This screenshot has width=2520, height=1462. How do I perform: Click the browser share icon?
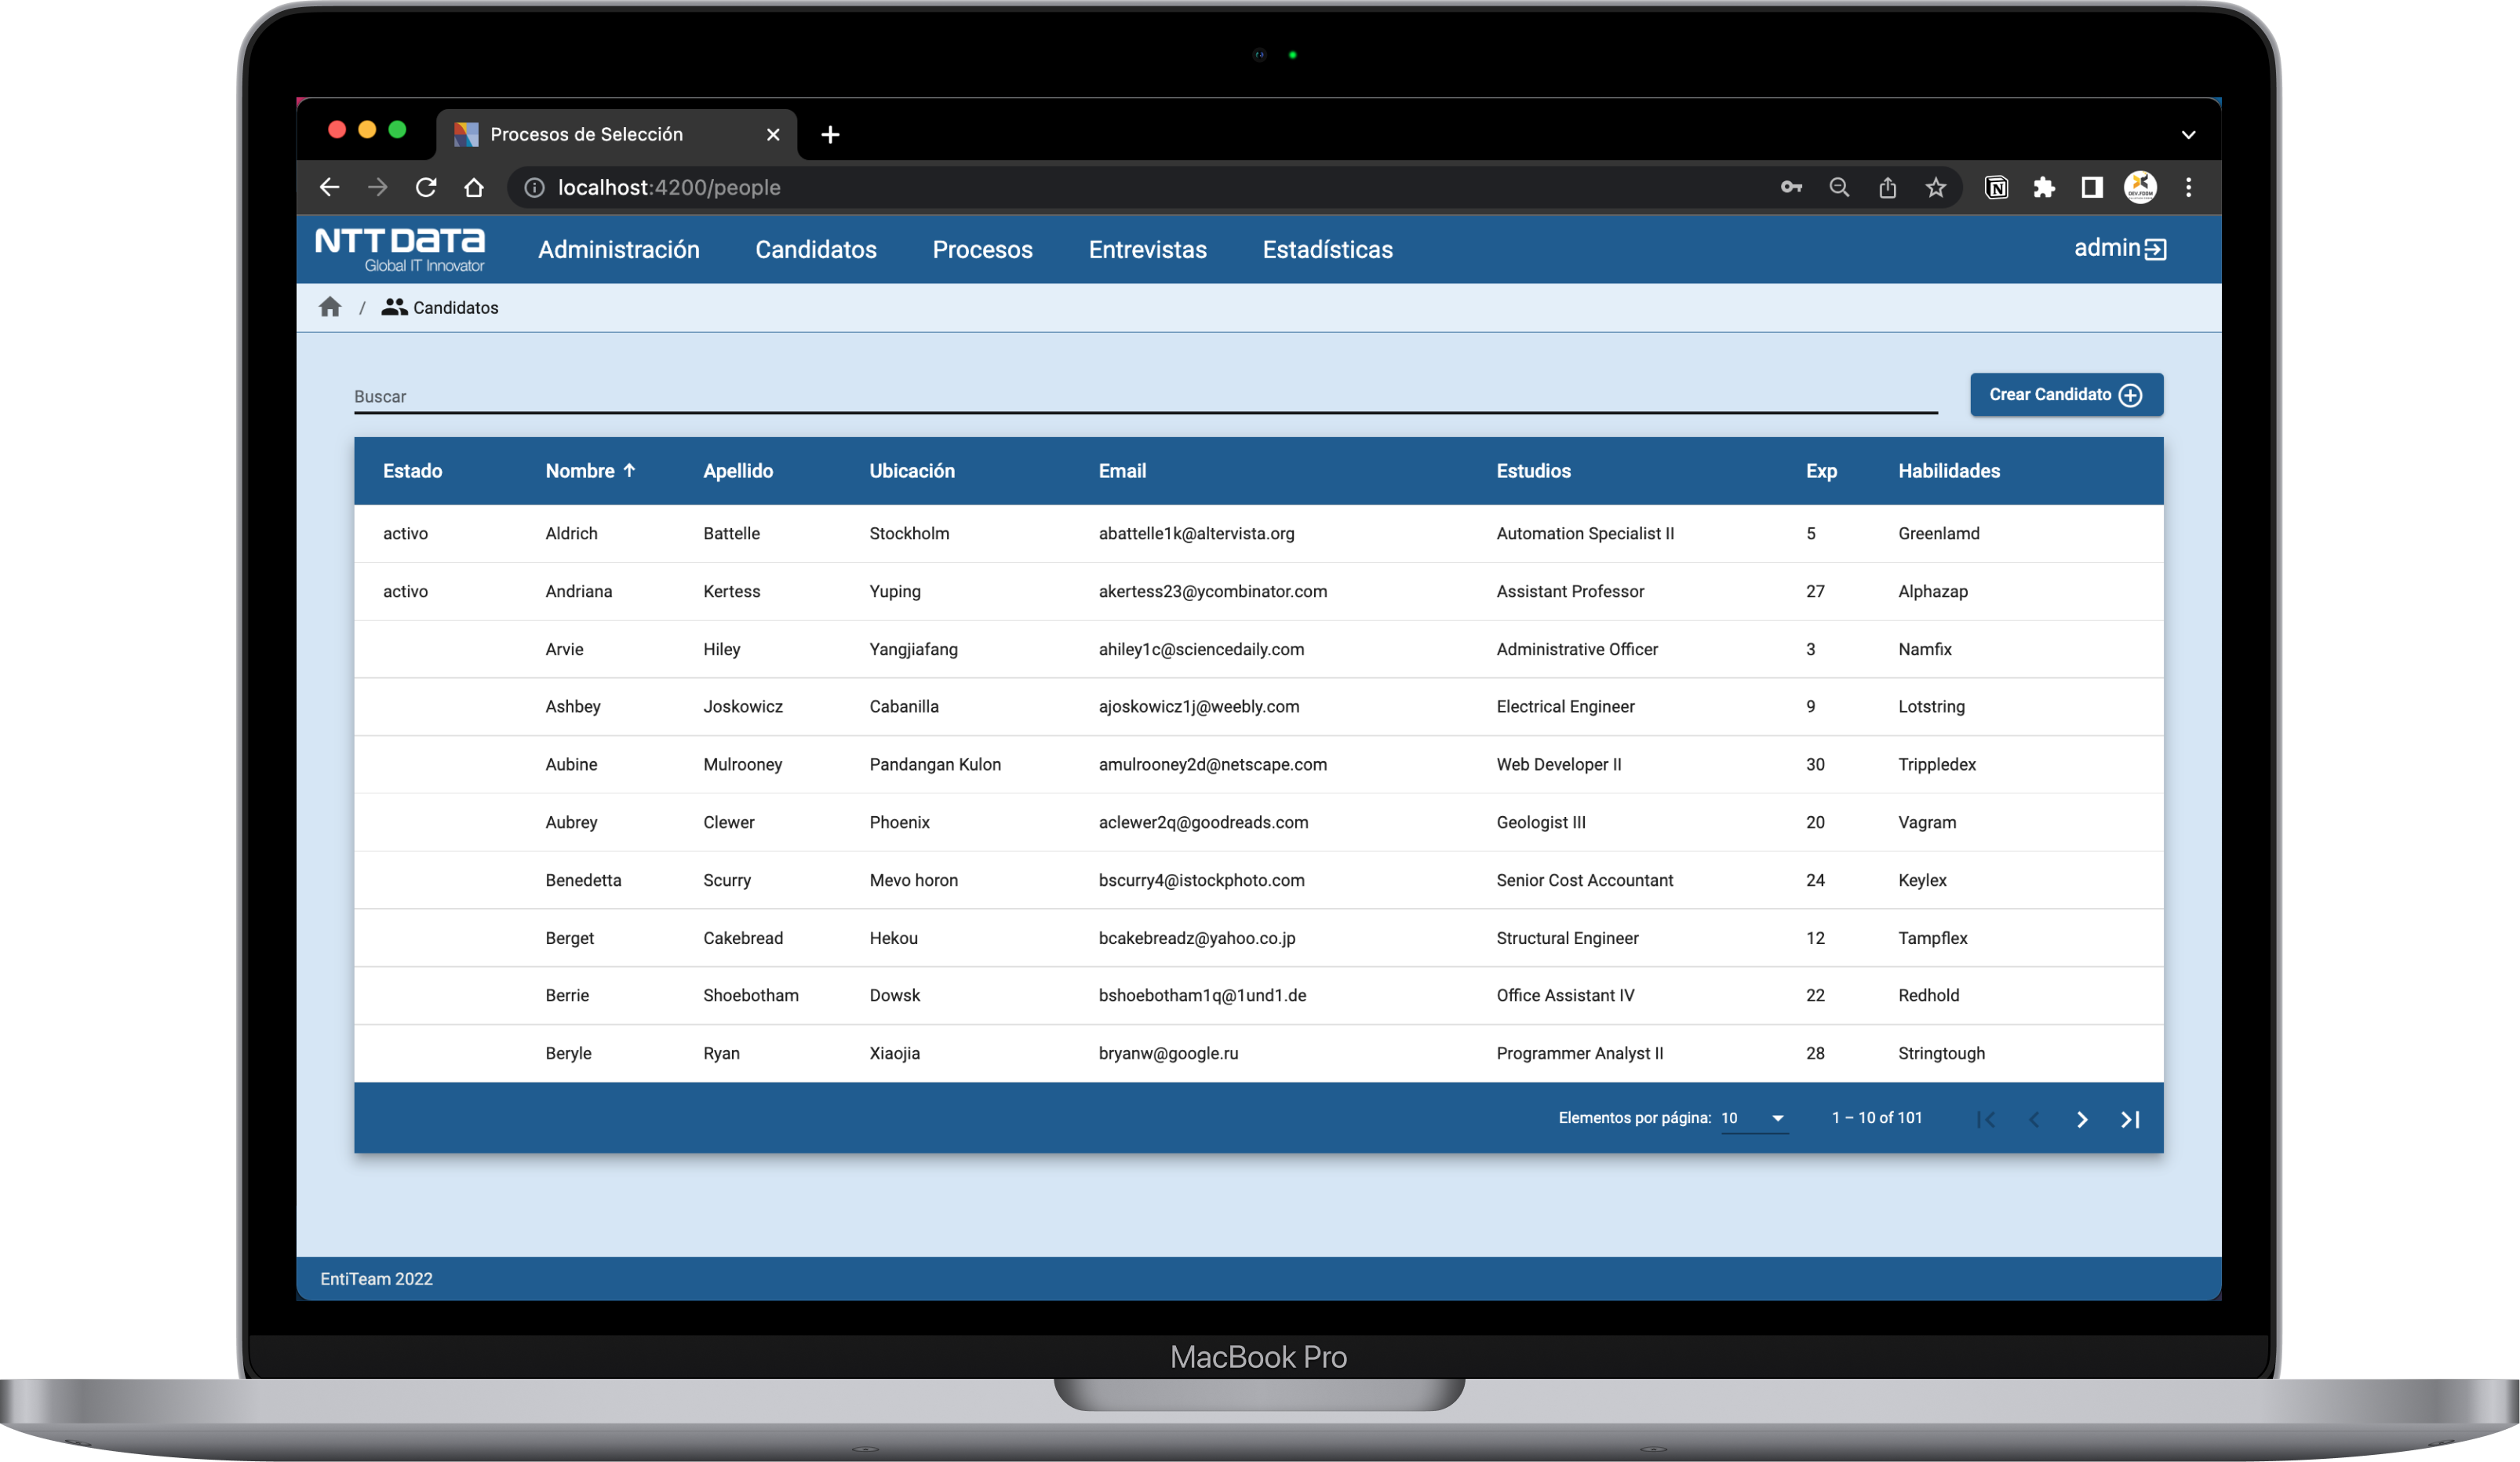coord(1887,187)
